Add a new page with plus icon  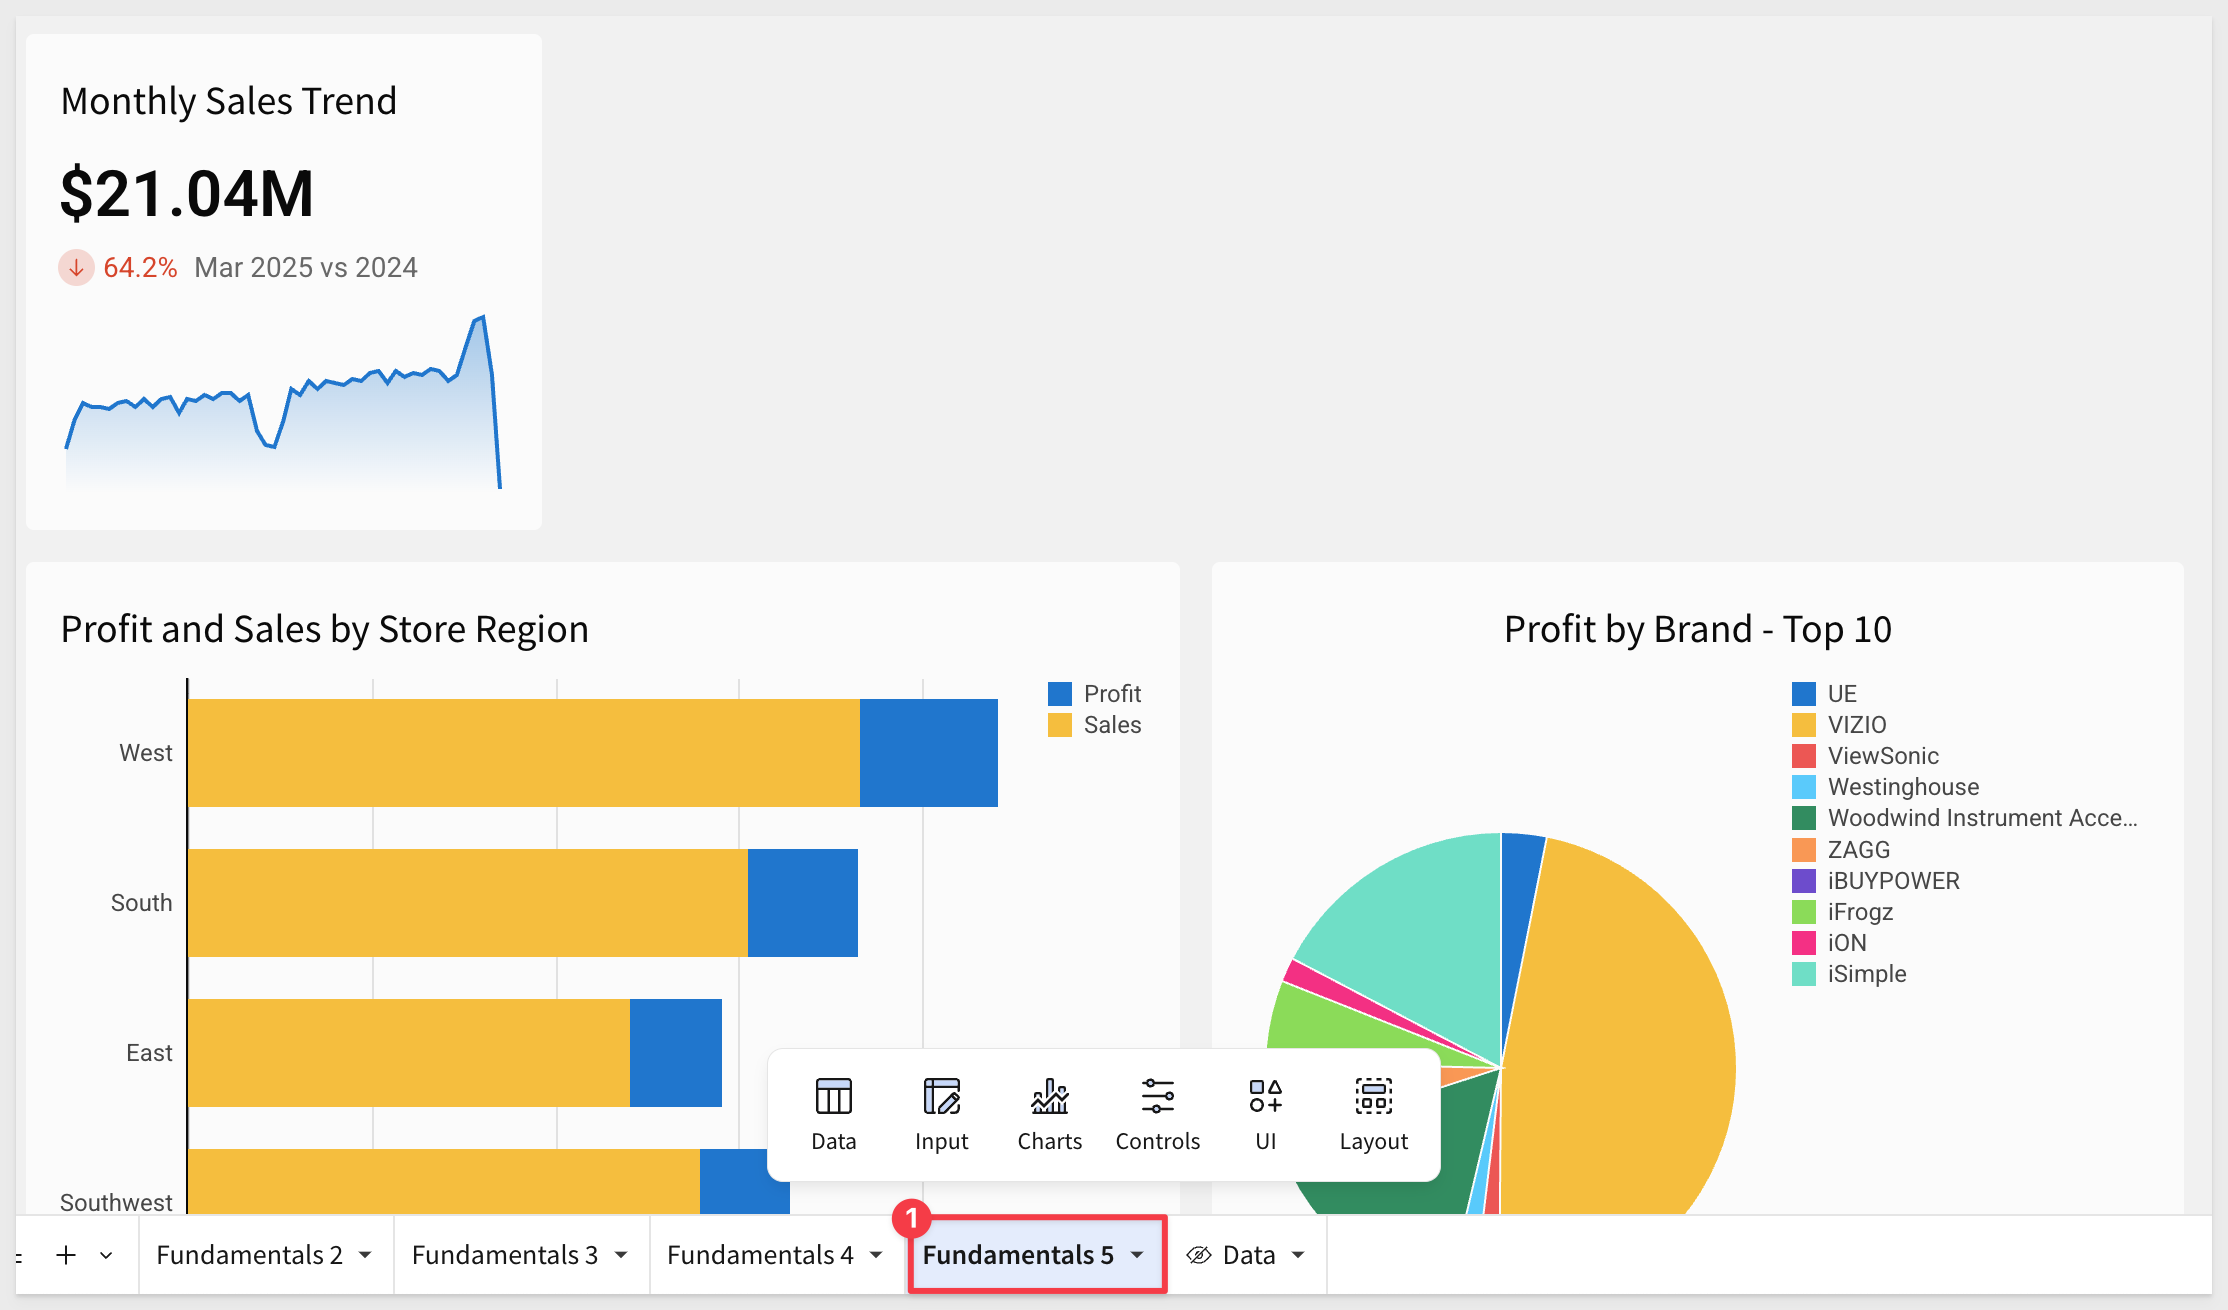66,1255
